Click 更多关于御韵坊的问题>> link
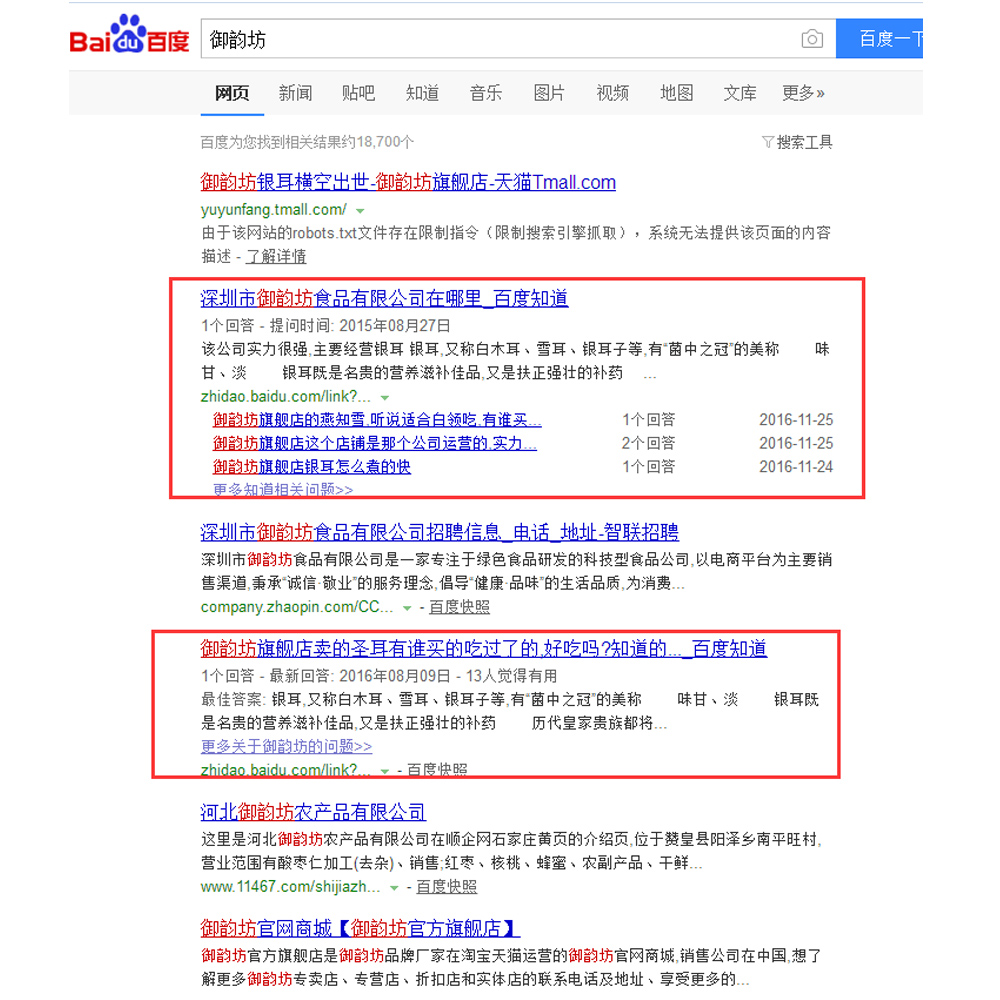 [286, 746]
